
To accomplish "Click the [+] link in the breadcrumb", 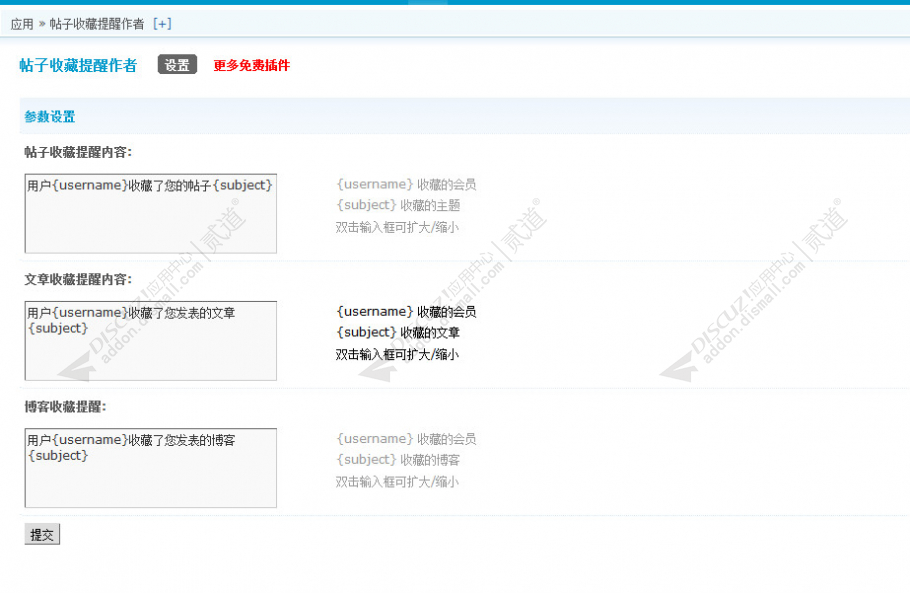I will tap(162, 24).
